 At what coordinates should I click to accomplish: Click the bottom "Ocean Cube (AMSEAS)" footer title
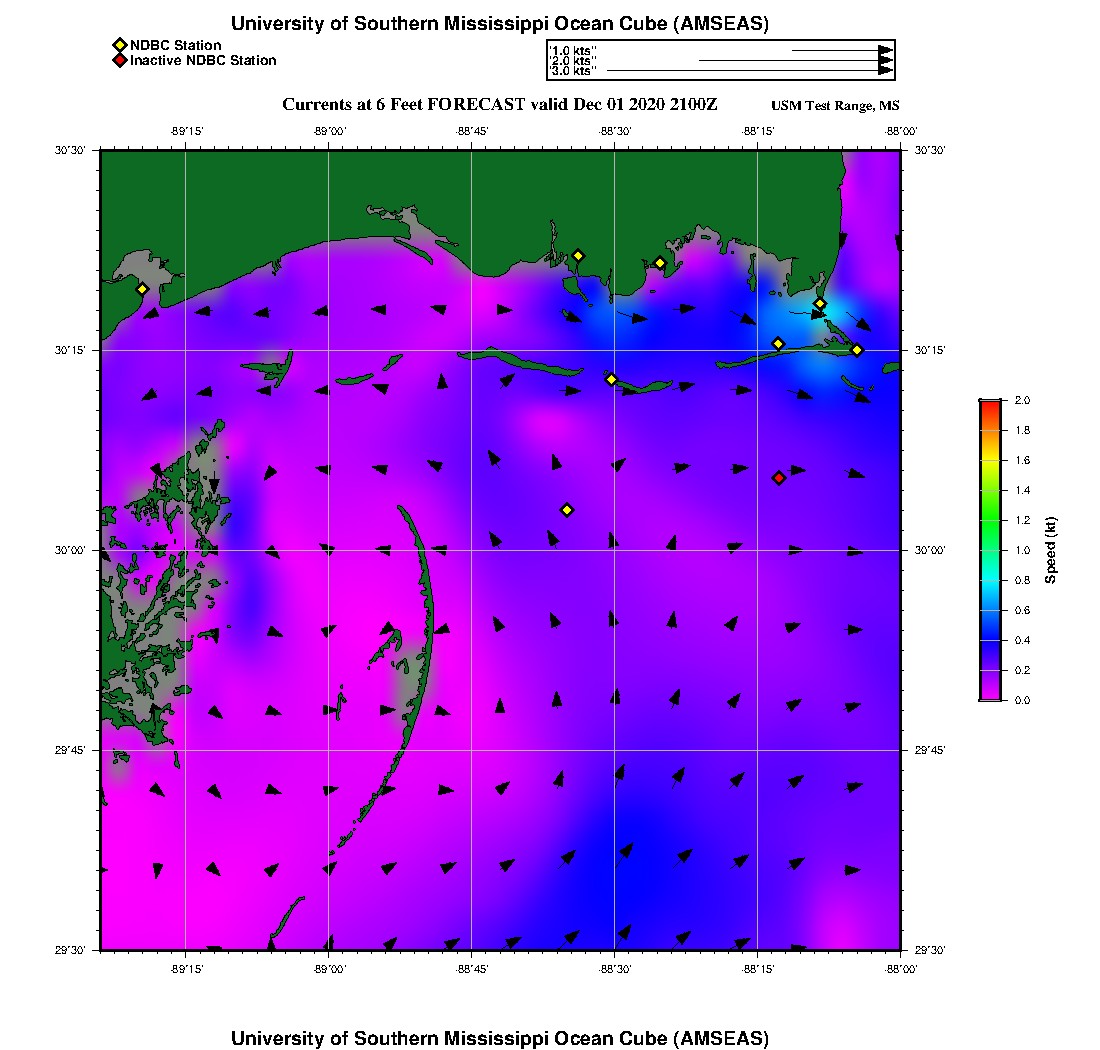499,1038
